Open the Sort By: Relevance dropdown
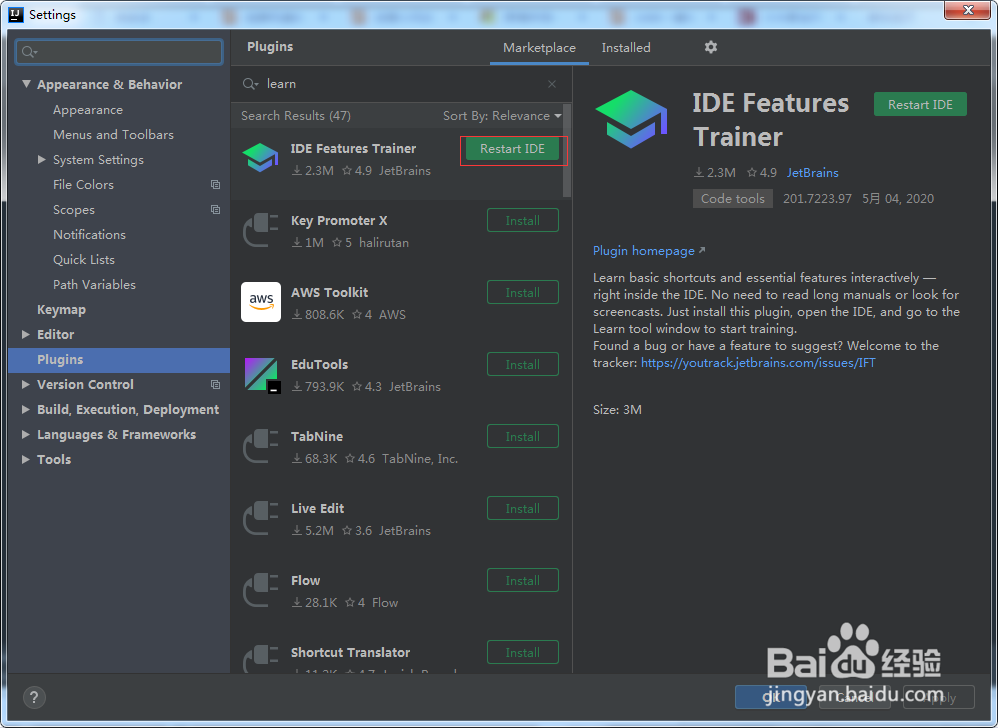Viewport: 998px width, 728px height. point(502,116)
